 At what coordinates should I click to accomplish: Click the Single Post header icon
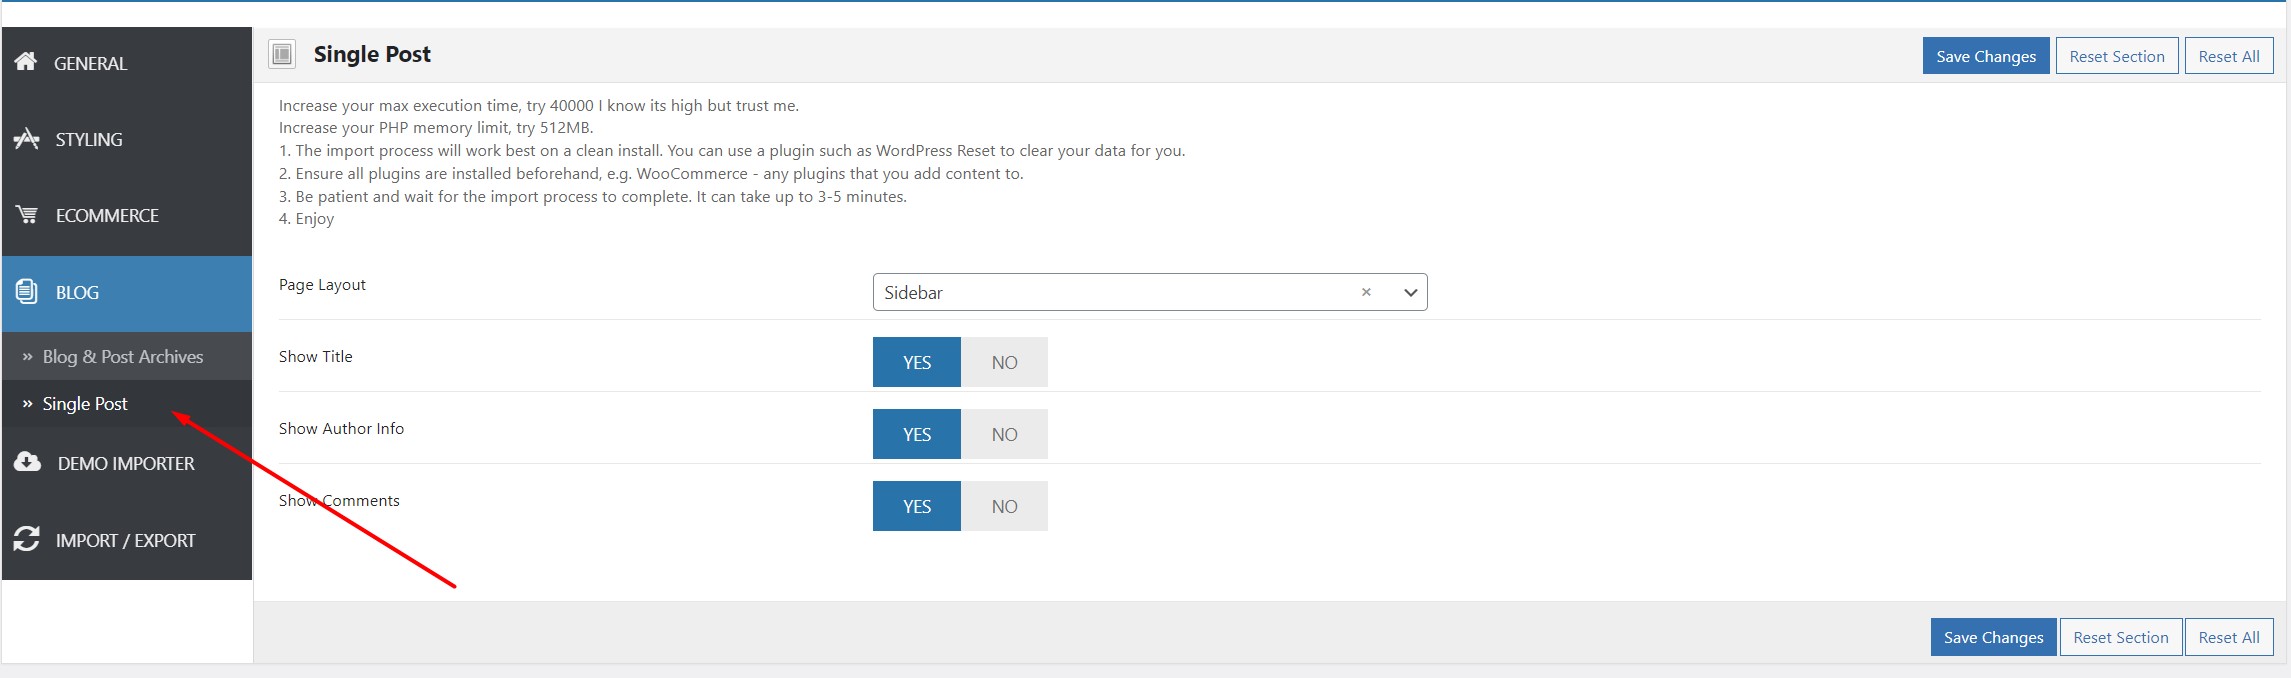pyautogui.click(x=283, y=54)
